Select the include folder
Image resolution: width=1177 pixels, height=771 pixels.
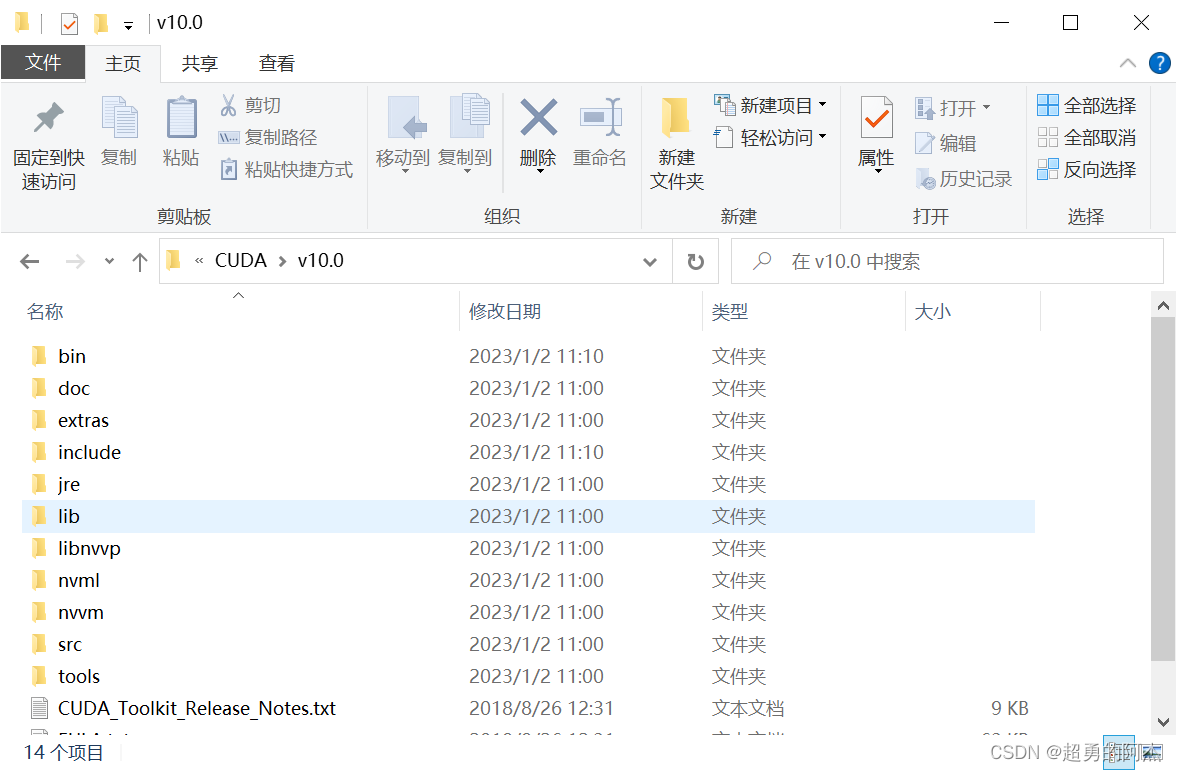coord(528,452)
